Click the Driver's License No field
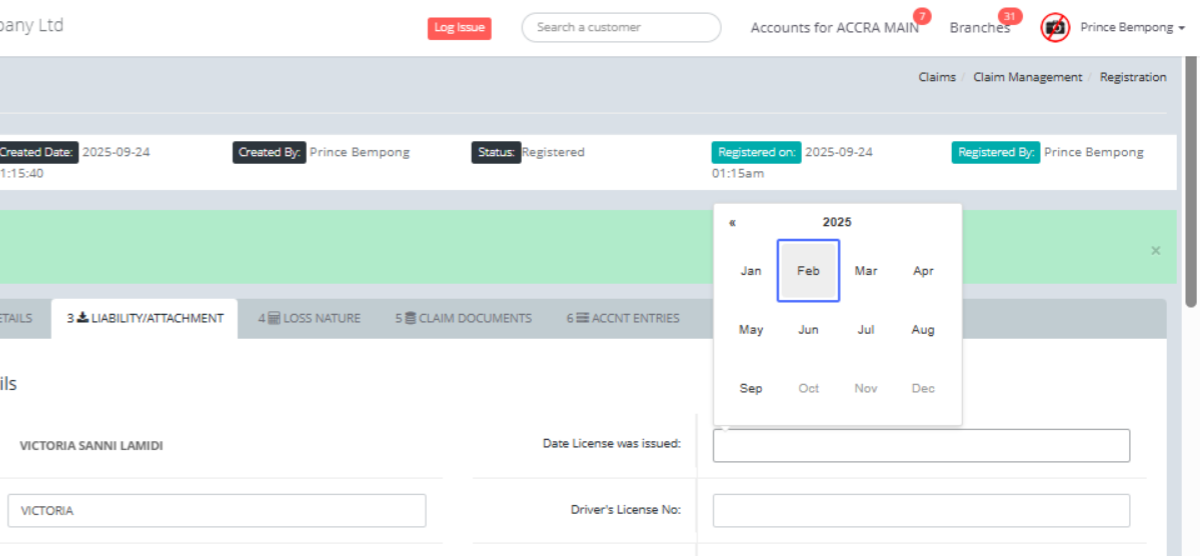This screenshot has width=1200, height=556. 921,510
